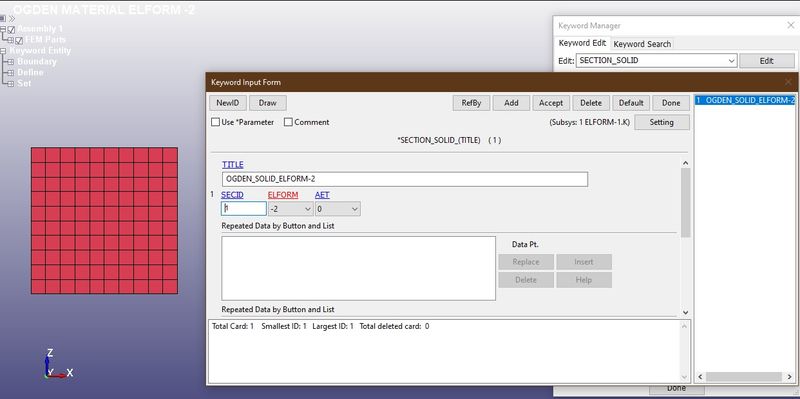The width and height of the screenshot is (800, 399).
Task: Select OGDEN_SOLID_ELFORM-2 in the card list
Action: click(x=745, y=101)
